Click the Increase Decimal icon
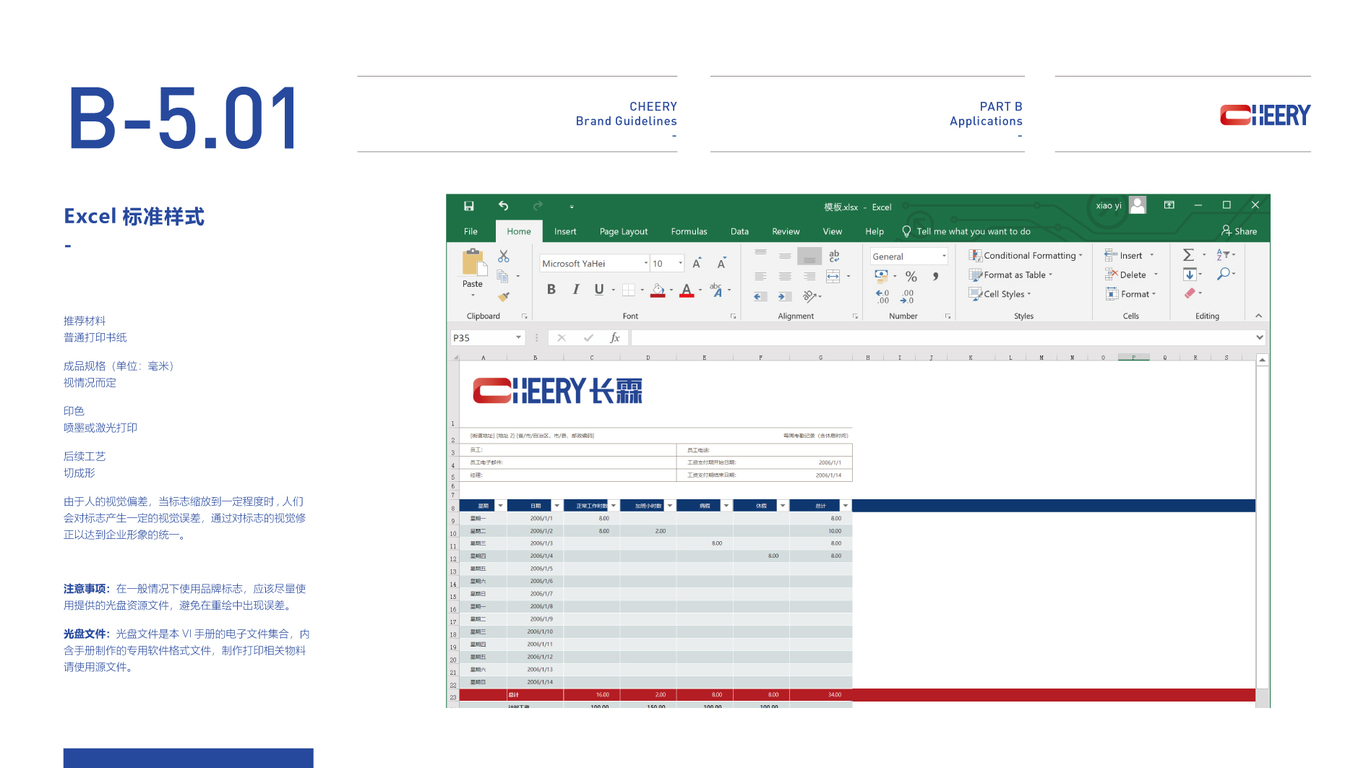Screen dimensions: 1366x768 pos(883,297)
